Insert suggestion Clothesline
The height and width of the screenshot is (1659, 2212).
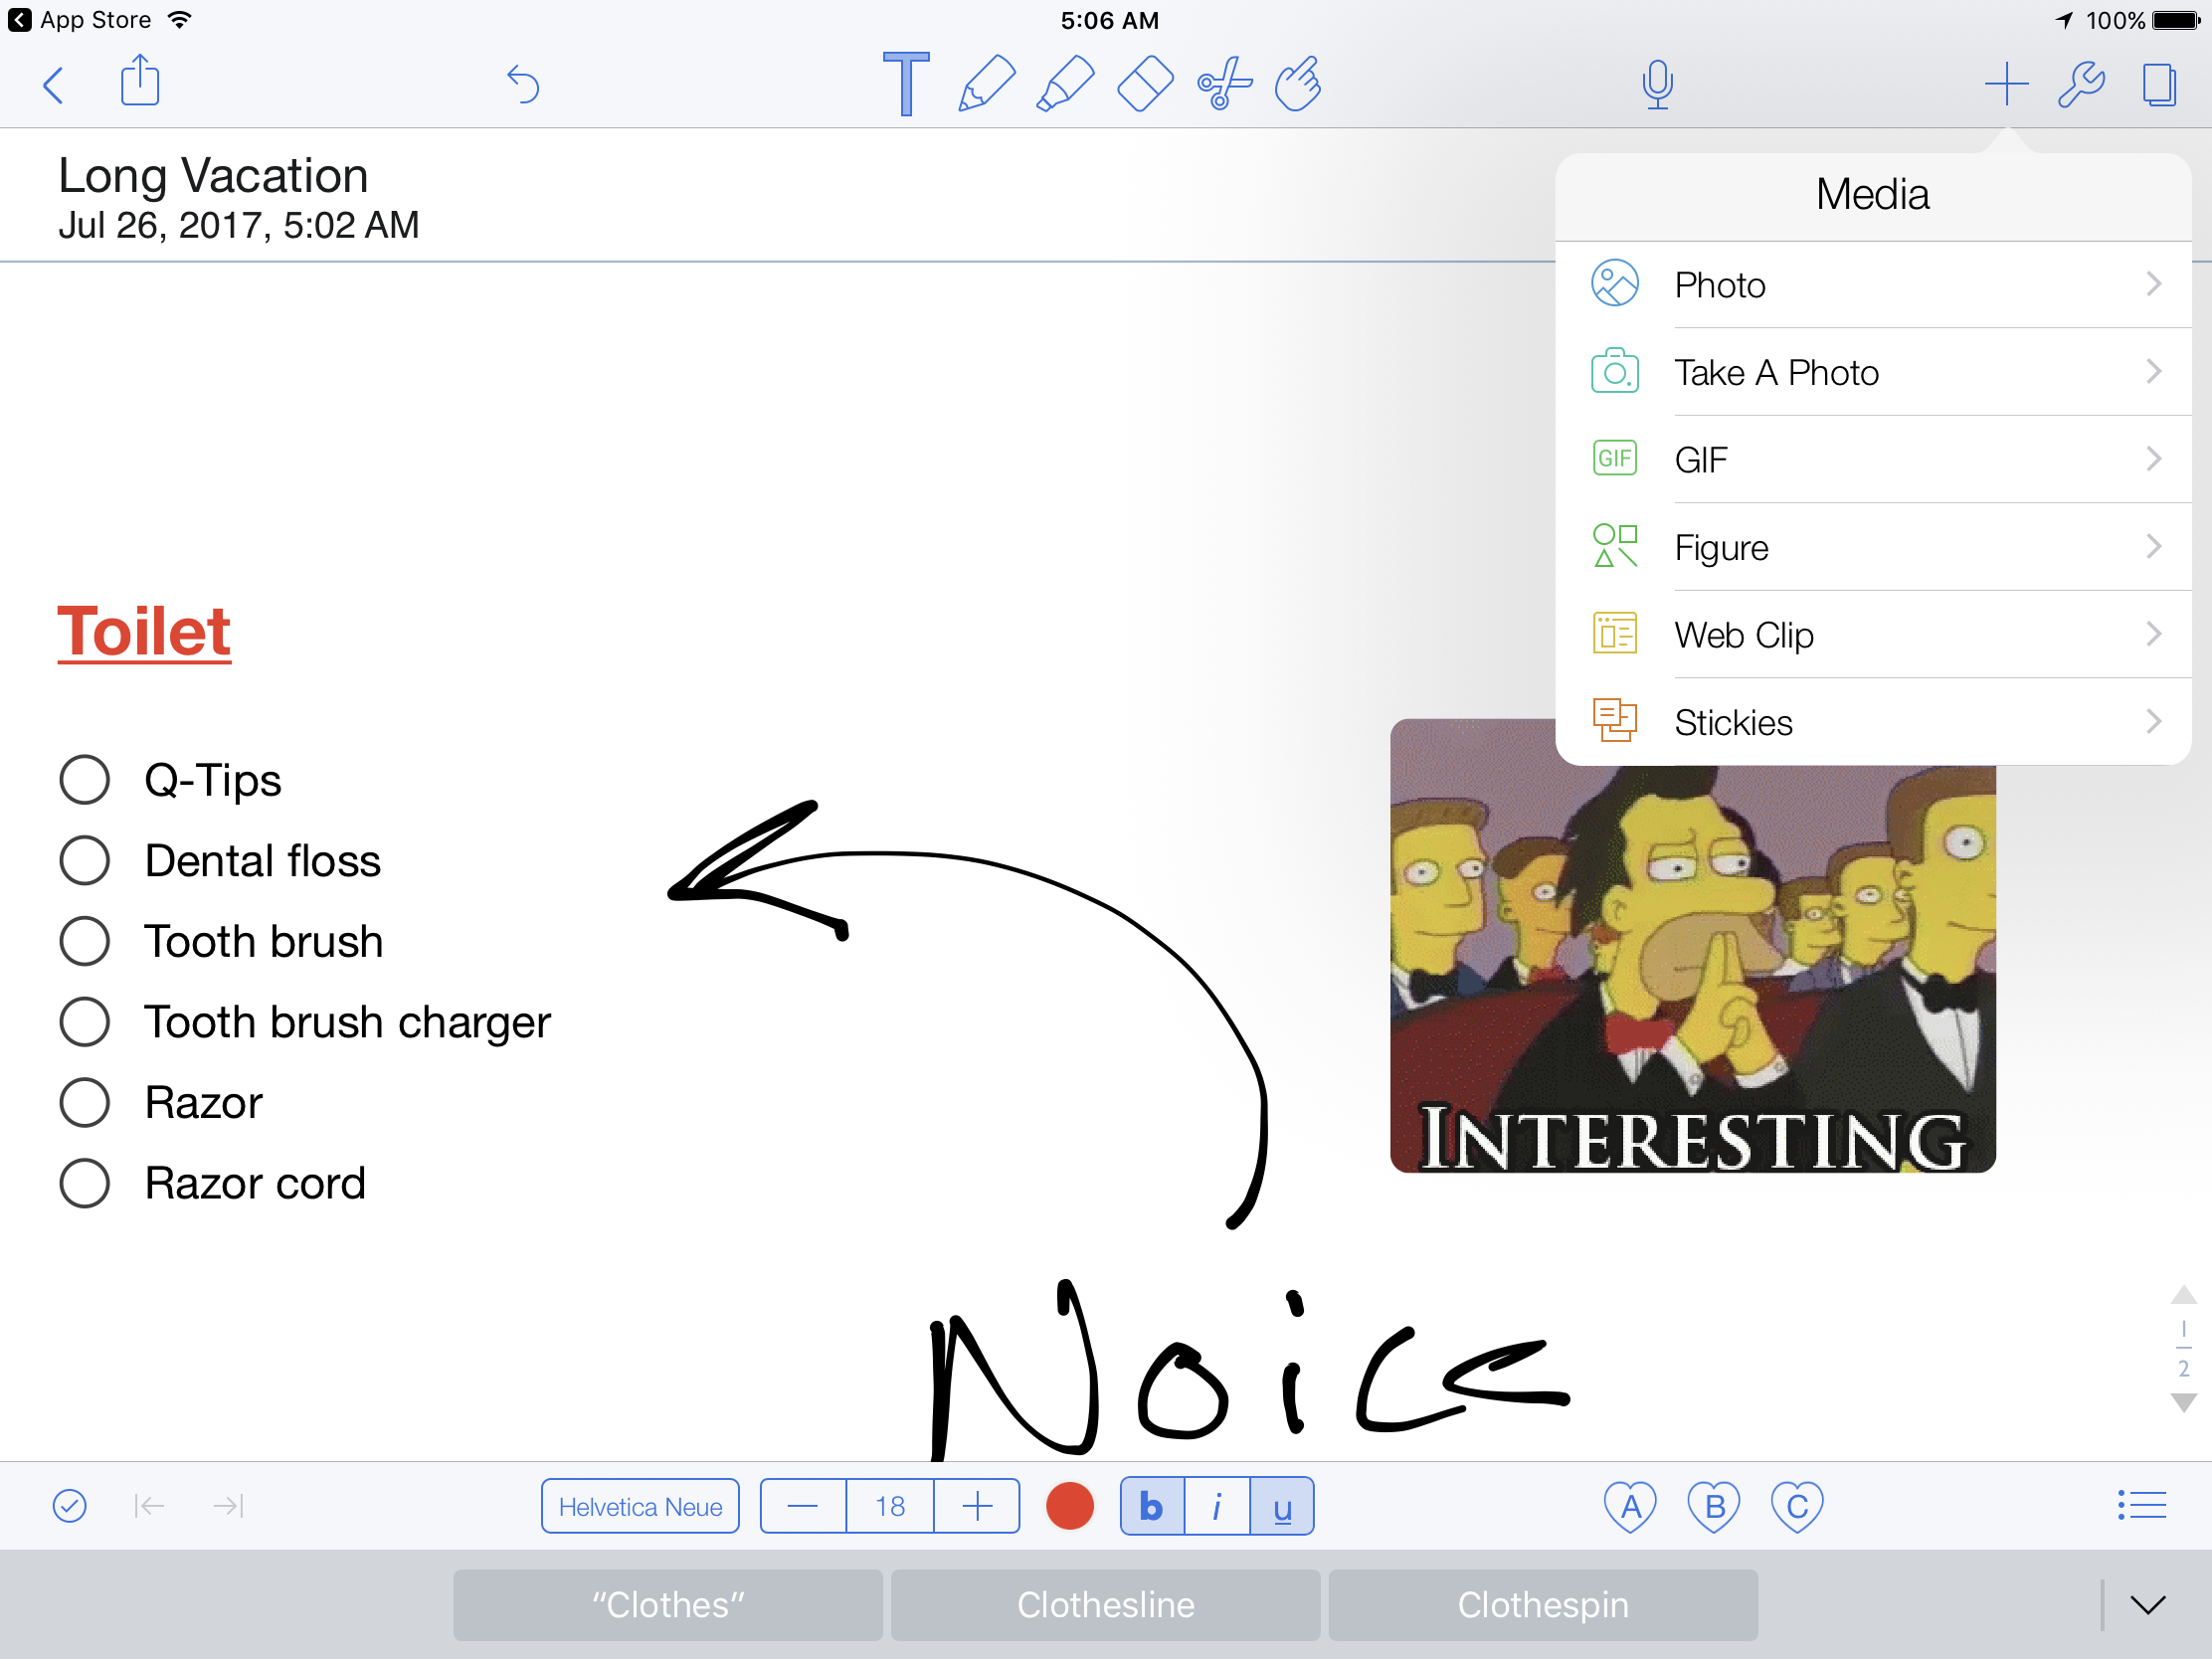[1105, 1605]
